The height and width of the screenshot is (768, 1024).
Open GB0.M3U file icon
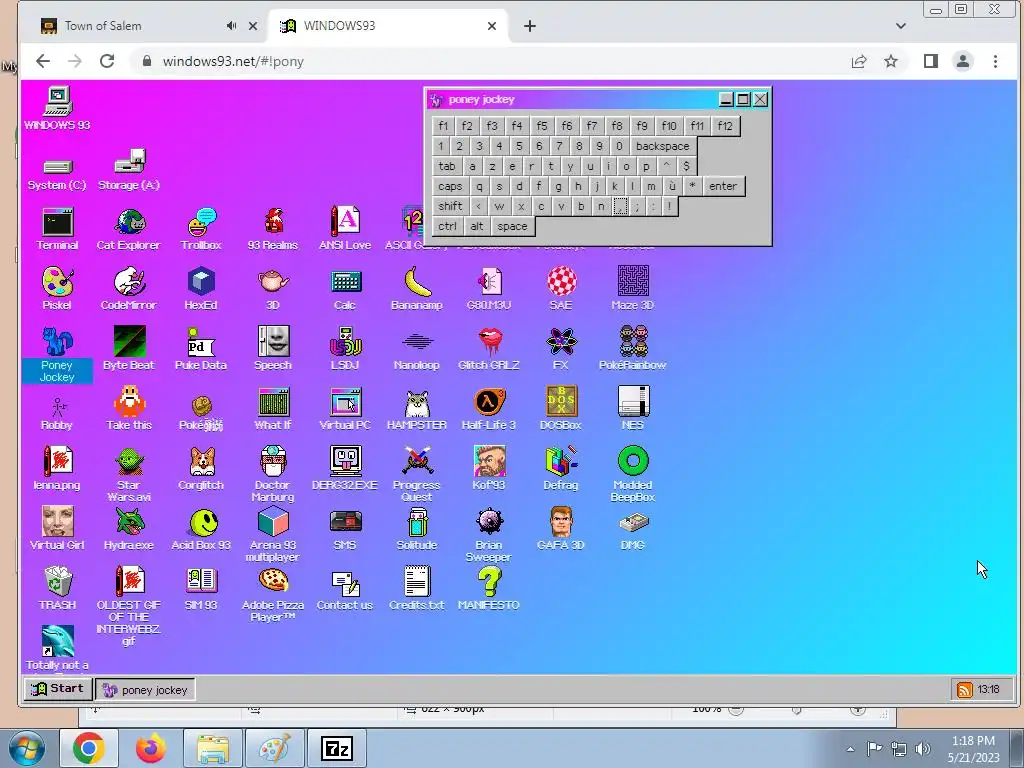[488, 289]
